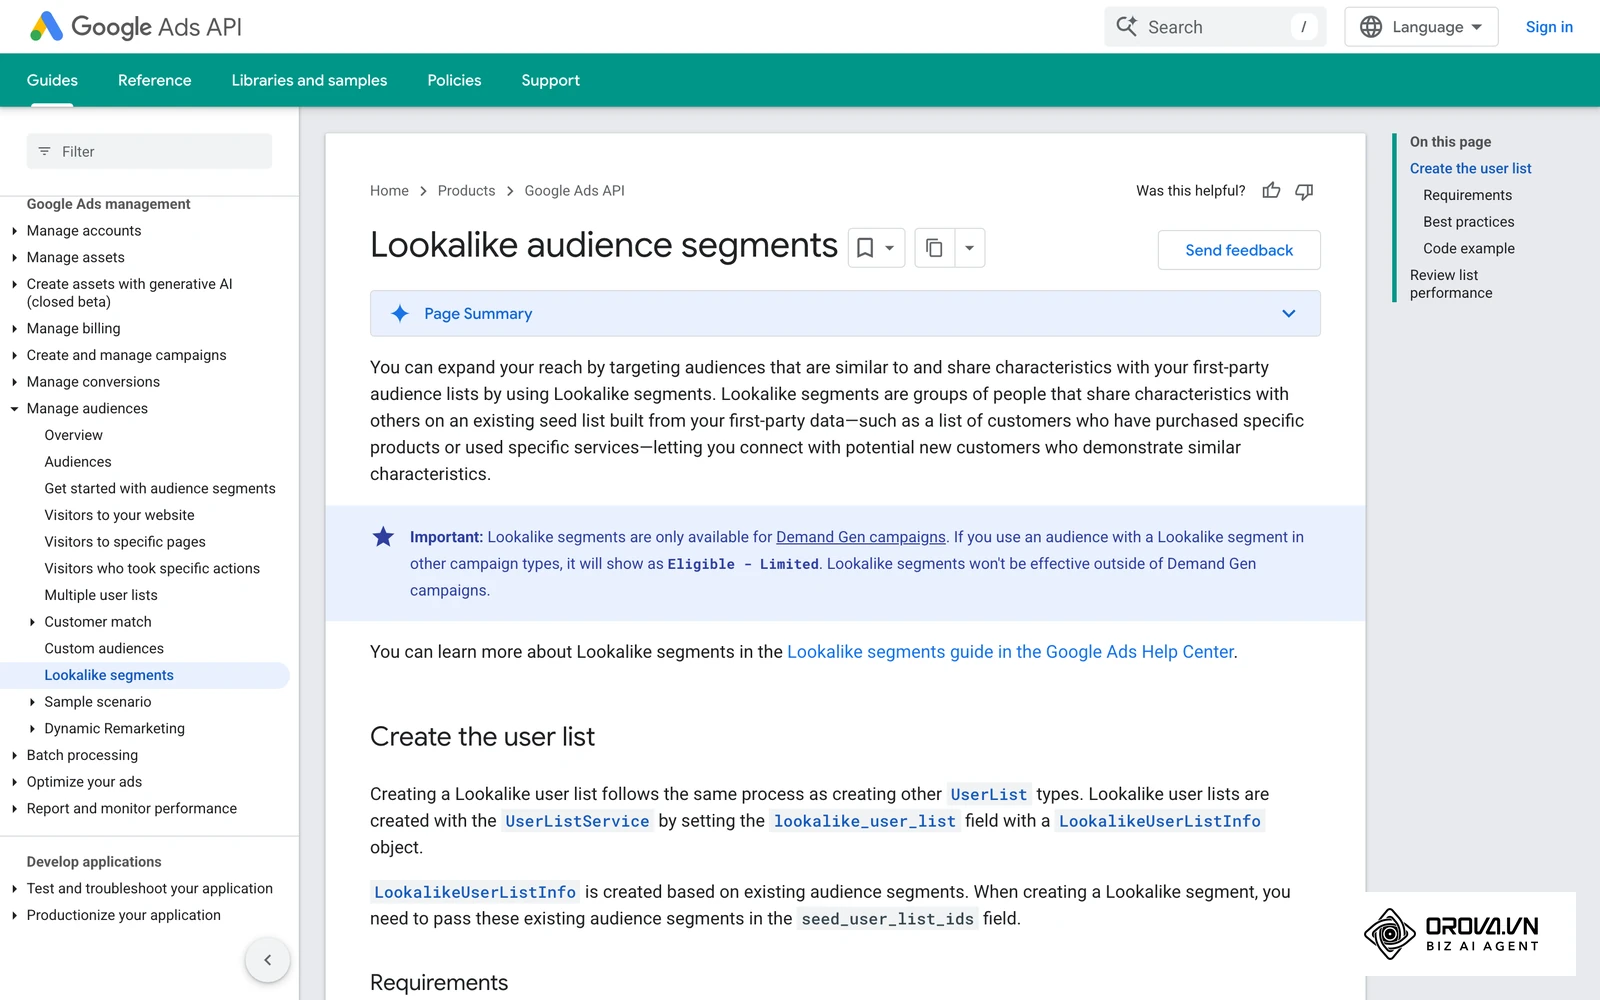Select Visitors to your website

119,516
